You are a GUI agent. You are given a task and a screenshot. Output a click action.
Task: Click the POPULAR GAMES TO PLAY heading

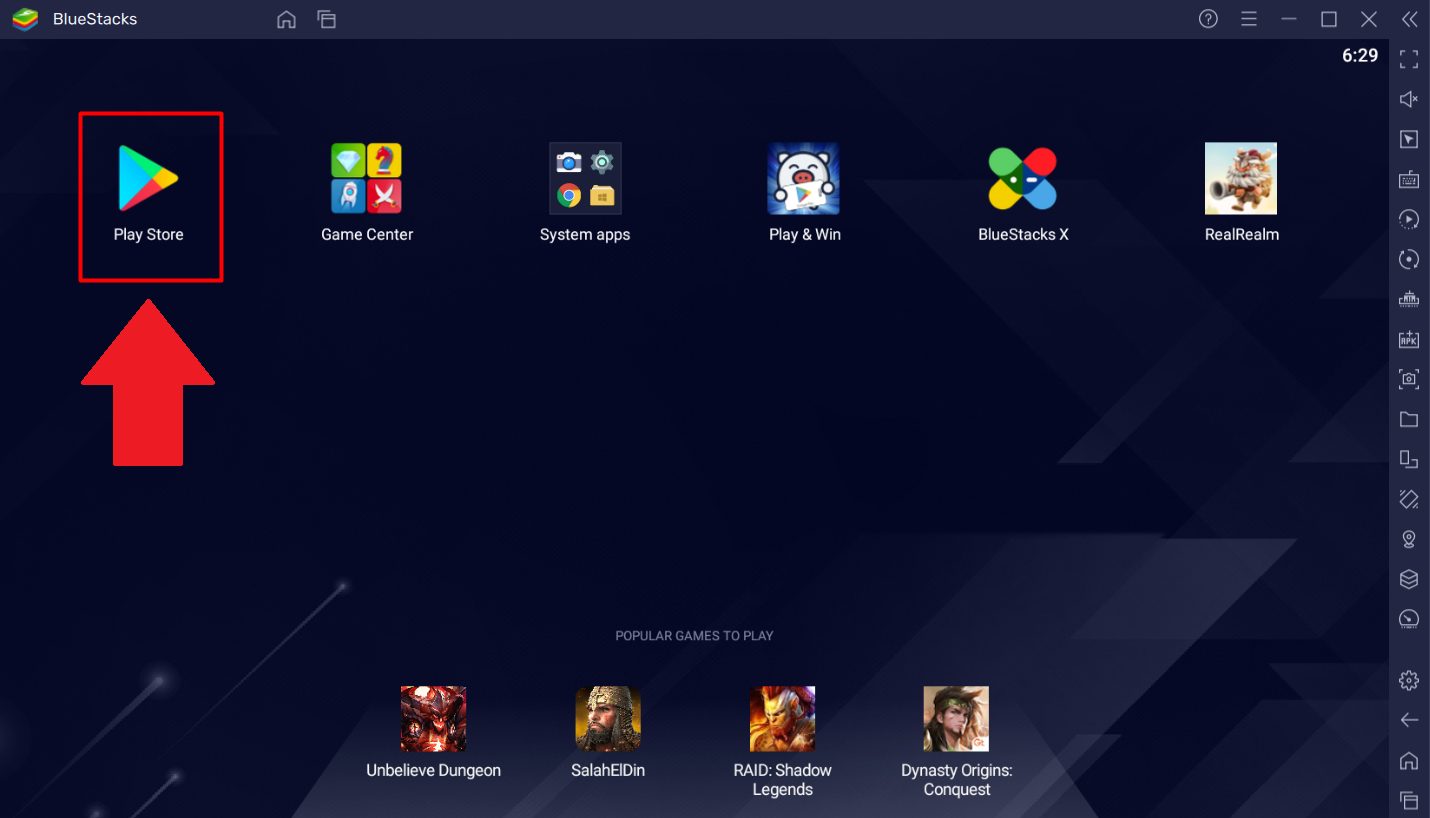pos(694,636)
